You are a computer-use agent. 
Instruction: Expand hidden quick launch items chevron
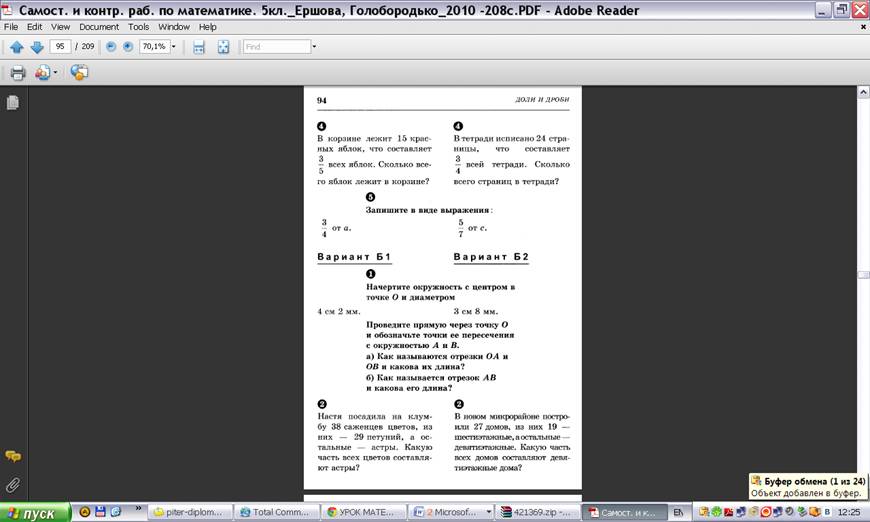coord(138,508)
